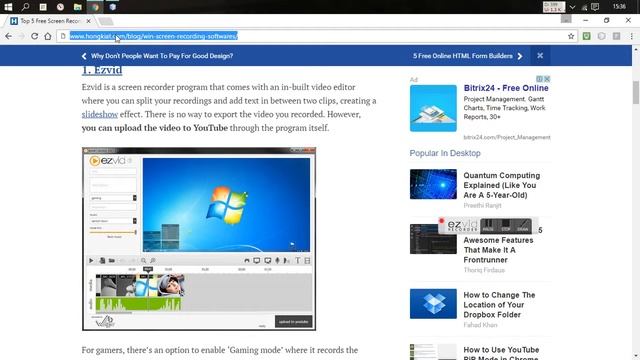Go back to the previous page
The height and width of the screenshot is (360, 640).
point(9,36)
